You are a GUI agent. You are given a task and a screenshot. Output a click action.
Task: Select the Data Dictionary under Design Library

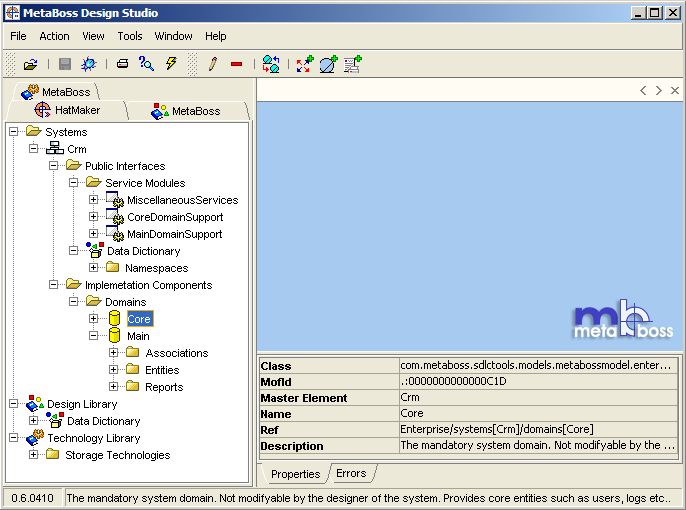coord(103,421)
